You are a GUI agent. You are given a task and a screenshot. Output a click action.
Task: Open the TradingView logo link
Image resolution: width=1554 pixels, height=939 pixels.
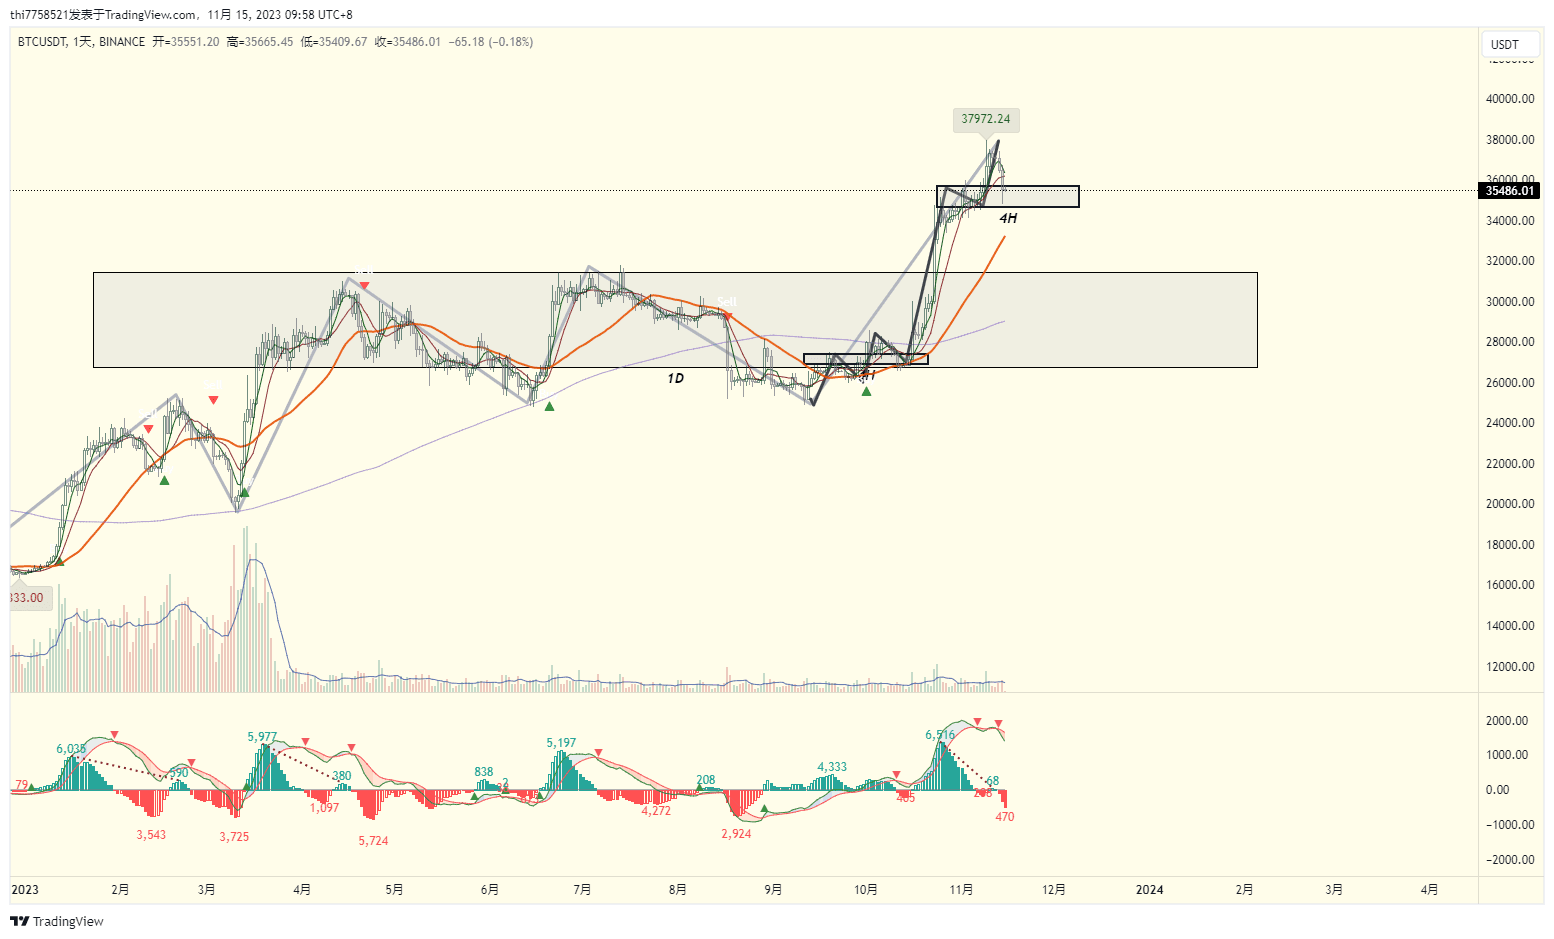click(57, 921)
